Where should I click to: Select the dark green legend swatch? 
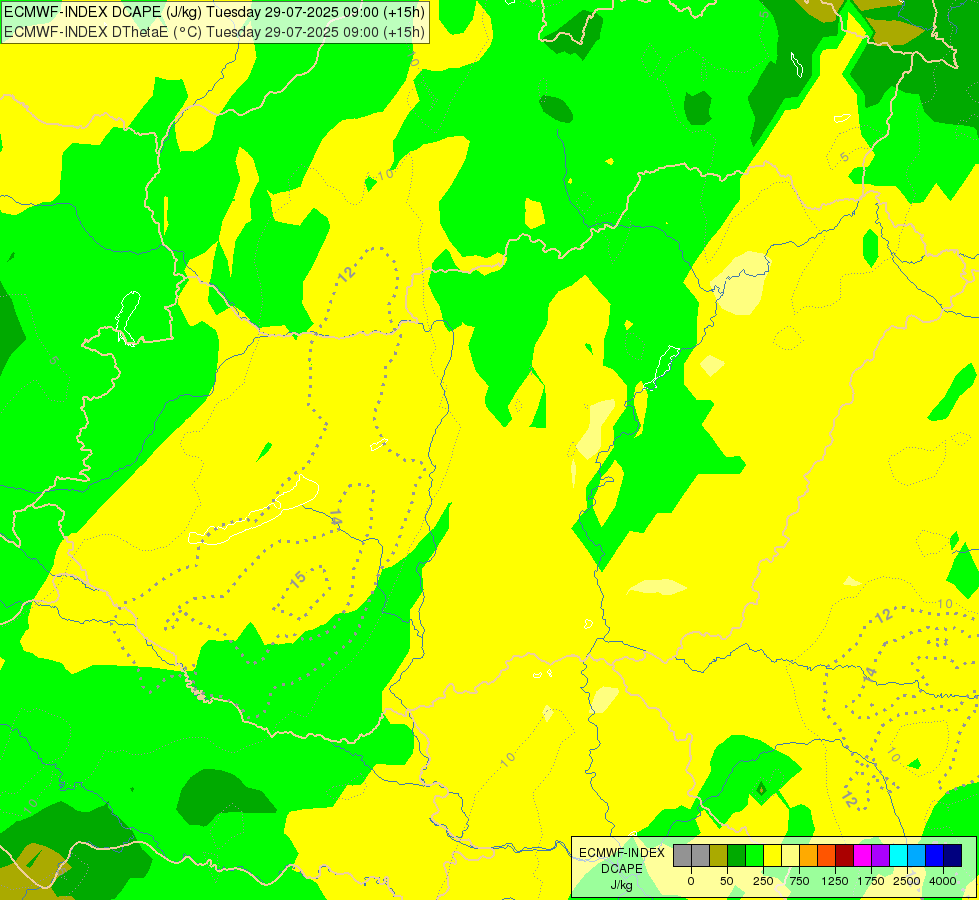tap(737, 855)
